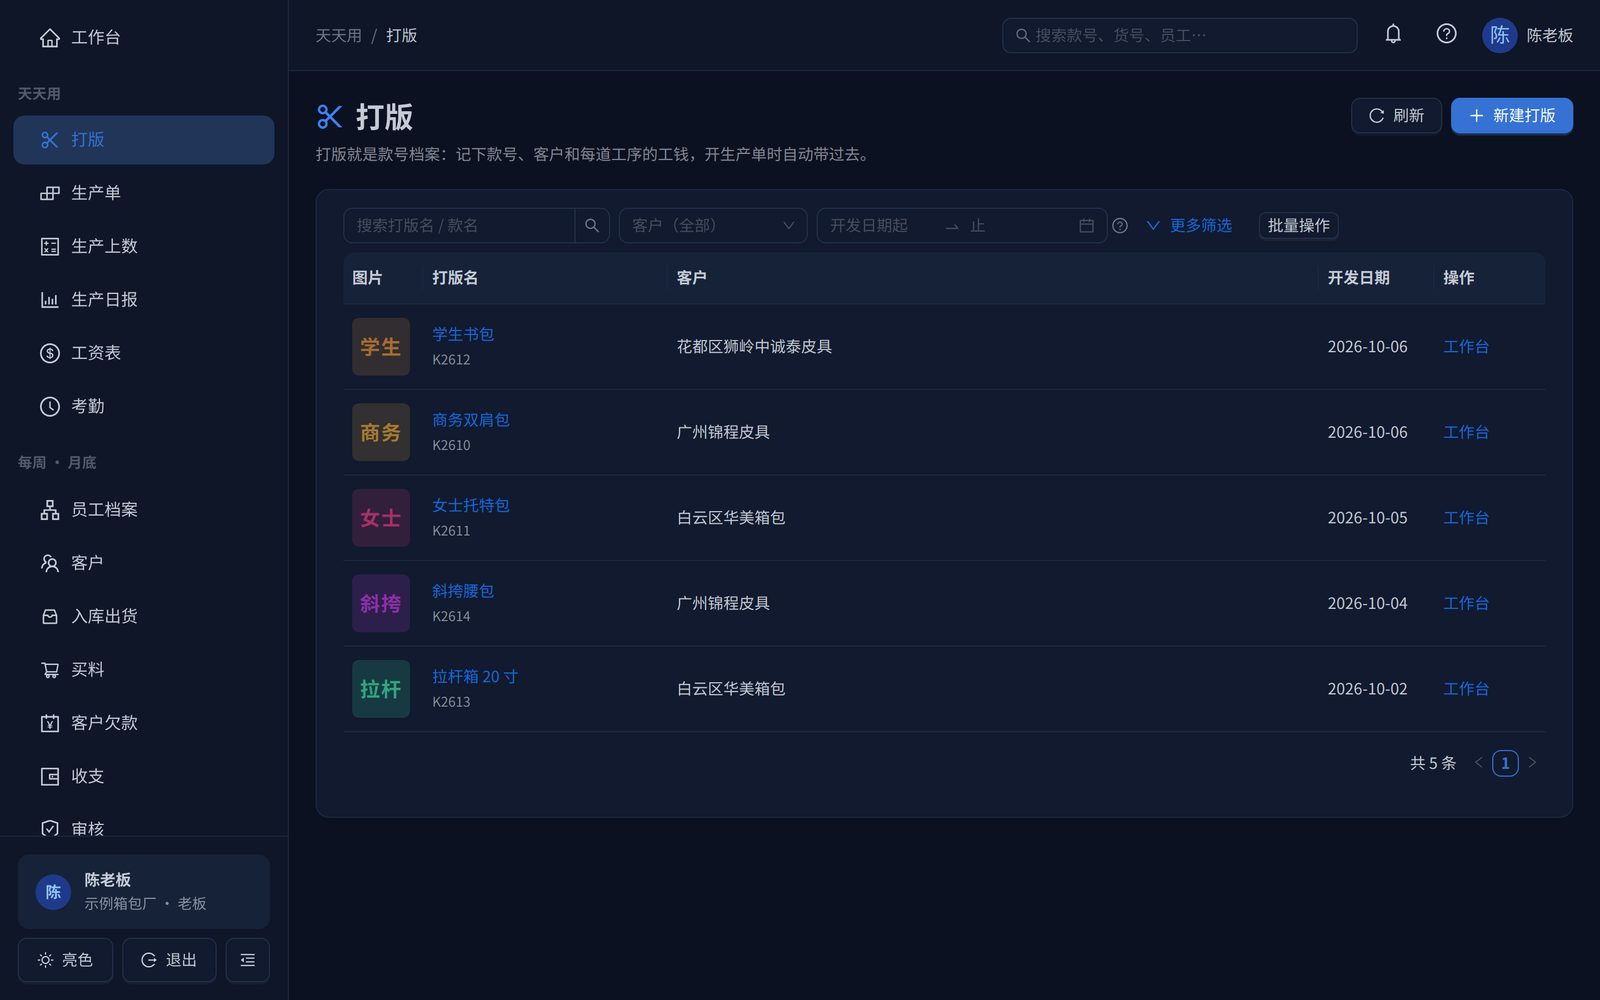Open the 工作台 home item in the sidebar
Image resolution: width=1600 pixels, height=1000 pixels.
click(x=143, y=37)
